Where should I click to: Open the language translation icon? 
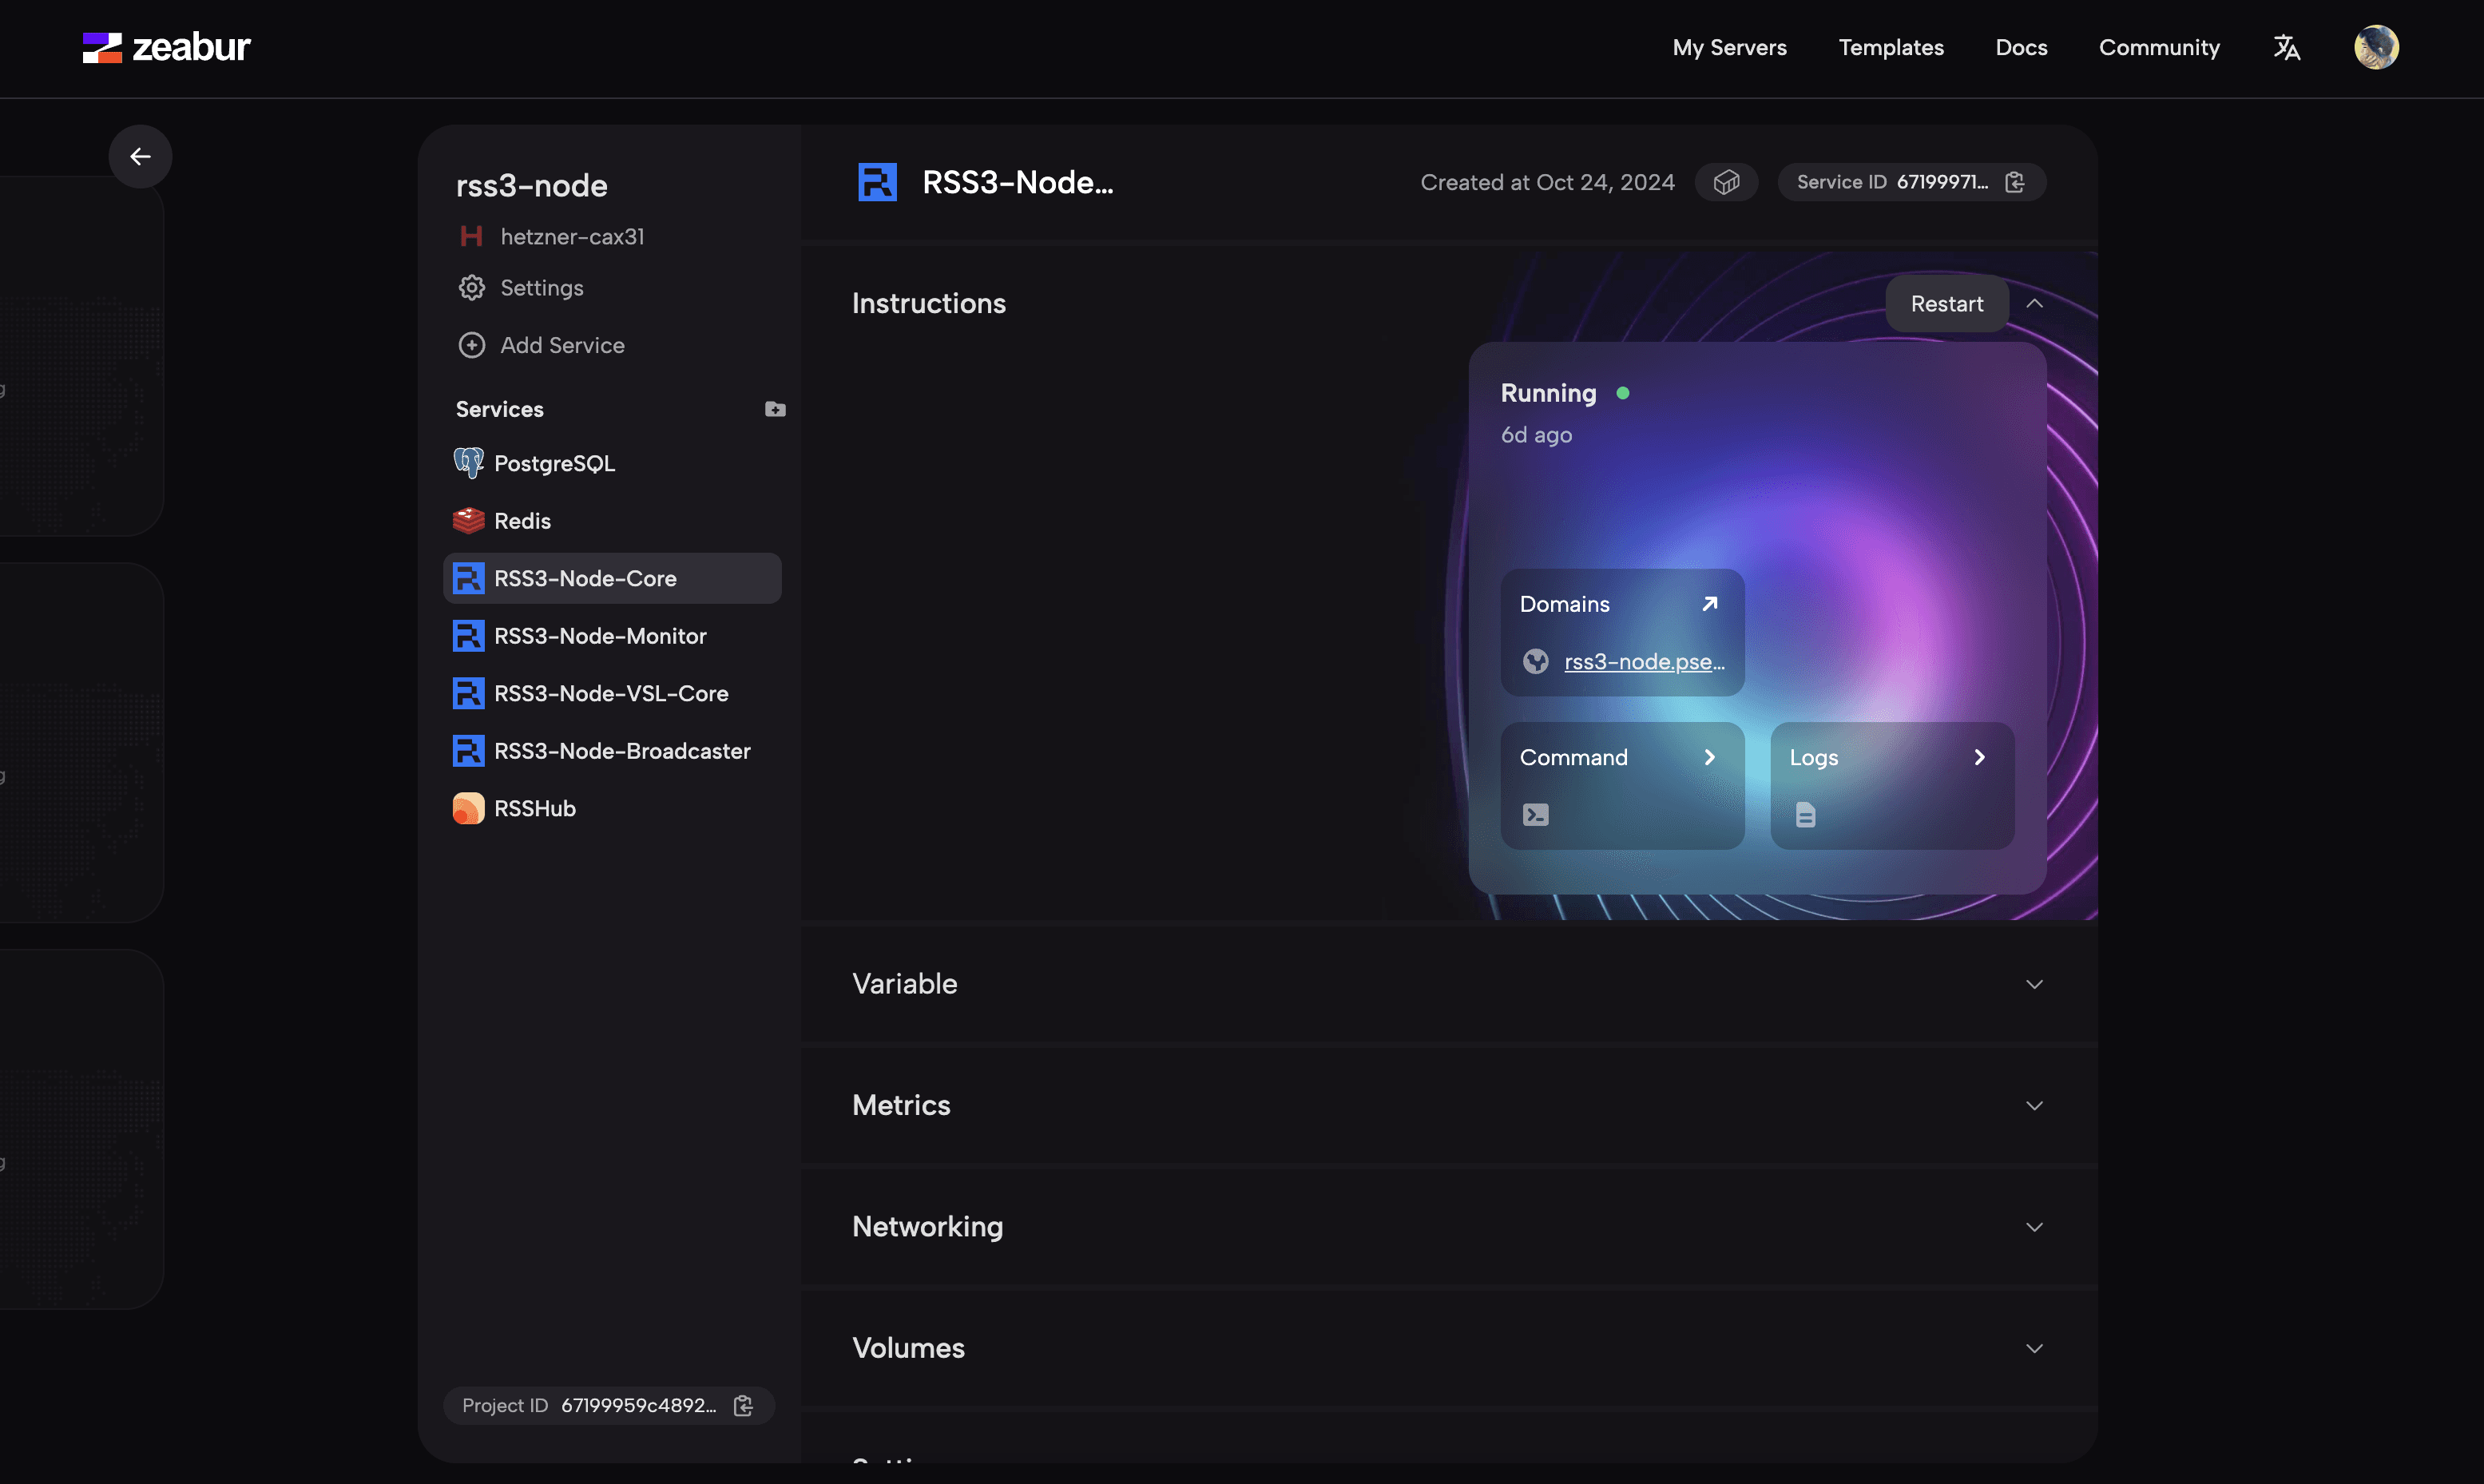[2286, 47]
